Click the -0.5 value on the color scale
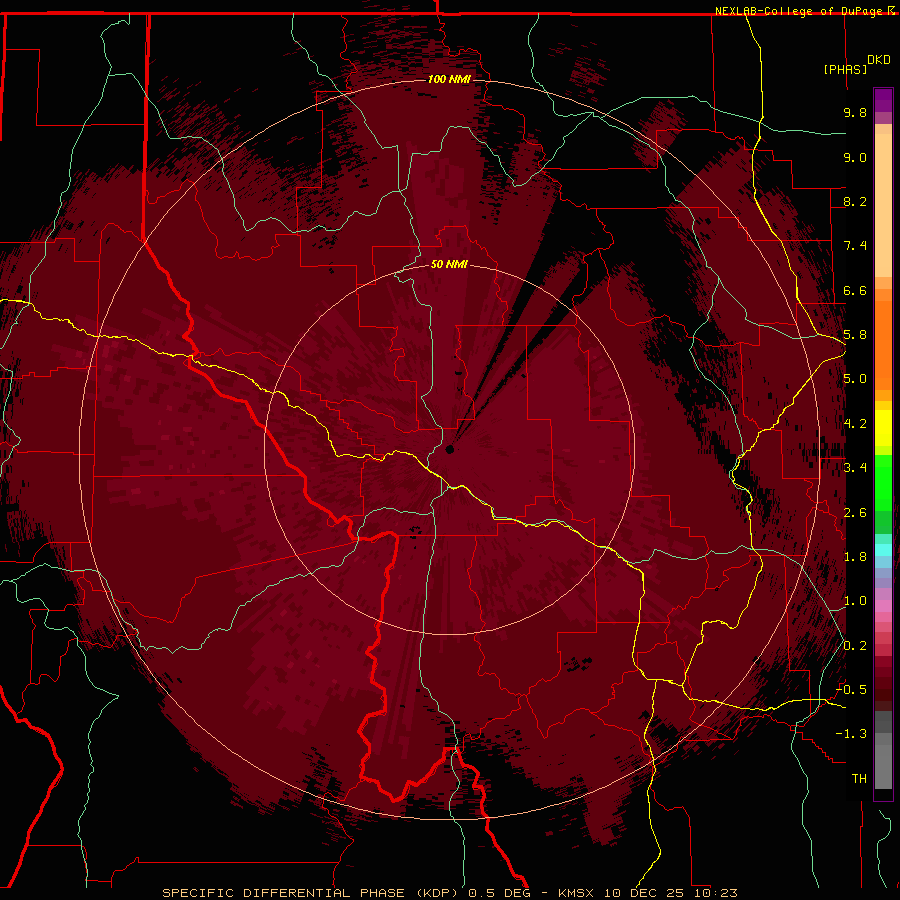Screen dimensions: 900x900 click(x=851, y=690)
